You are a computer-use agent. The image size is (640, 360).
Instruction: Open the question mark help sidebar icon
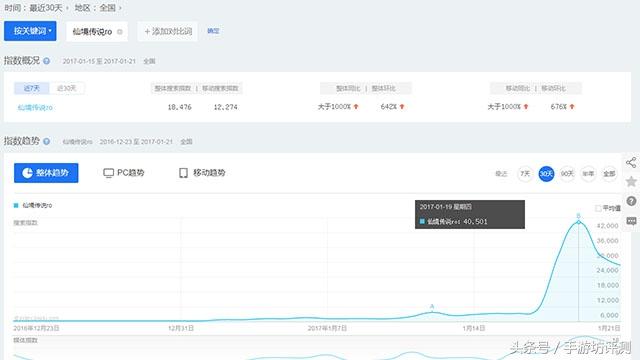point(631,201)
